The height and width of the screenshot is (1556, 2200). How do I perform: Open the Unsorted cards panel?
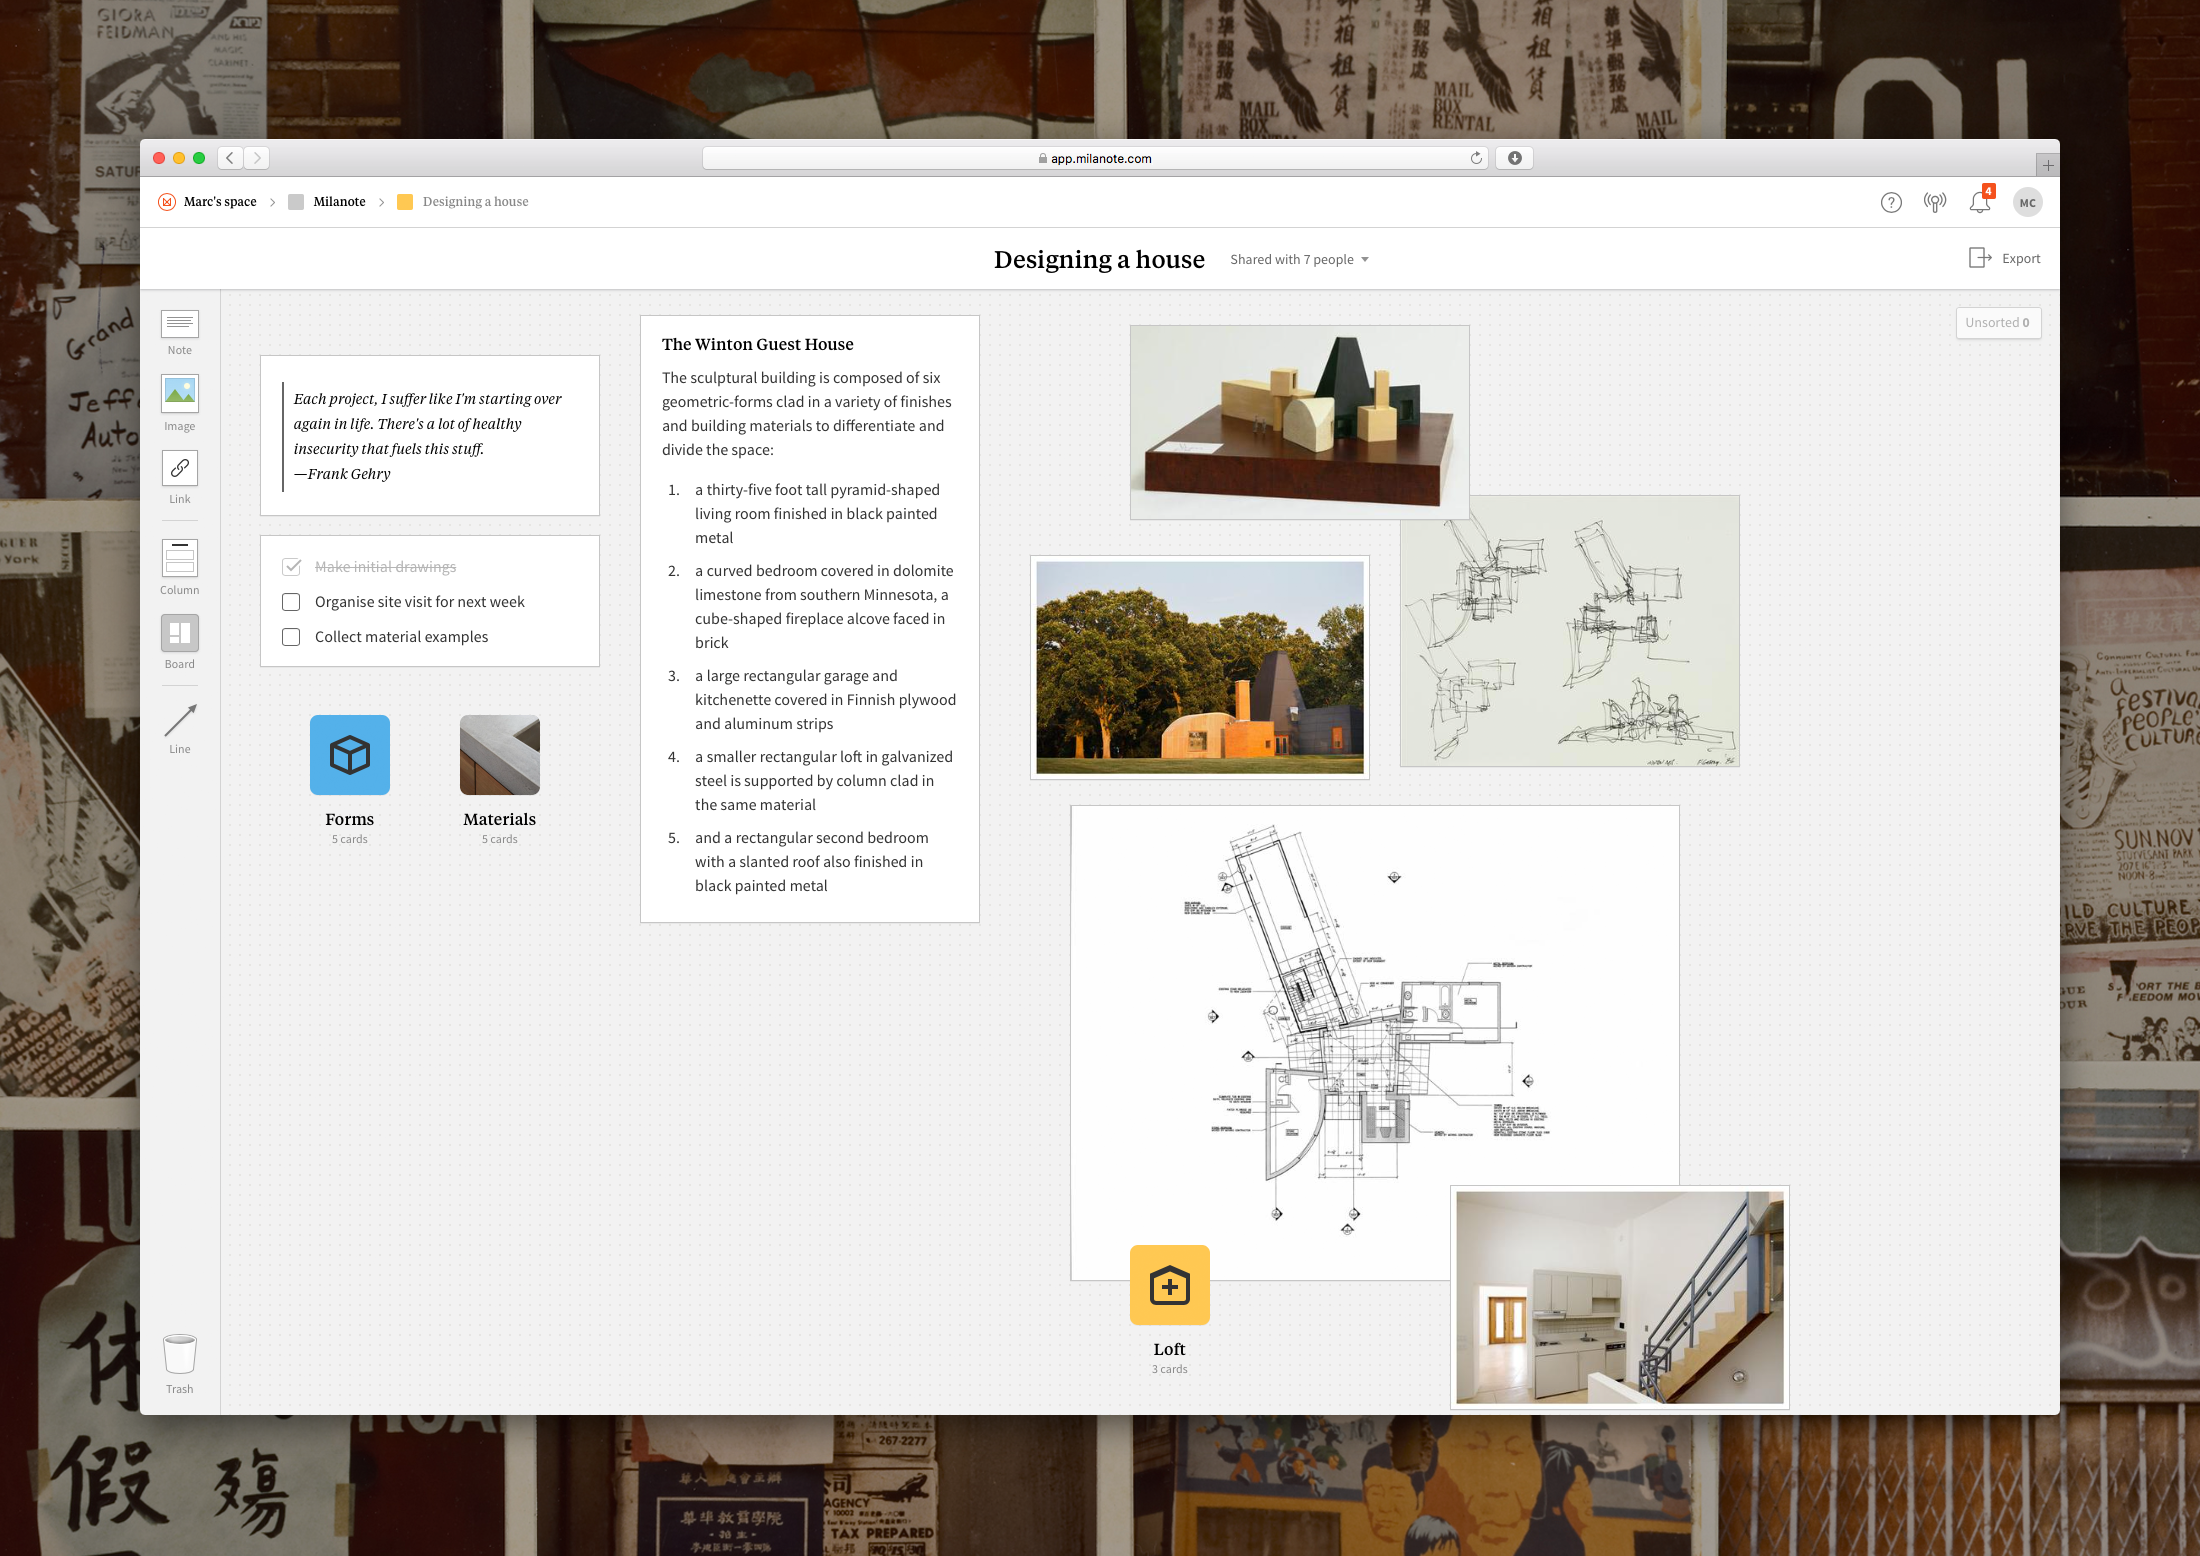pyautogui.click(x=1997, y=323)
